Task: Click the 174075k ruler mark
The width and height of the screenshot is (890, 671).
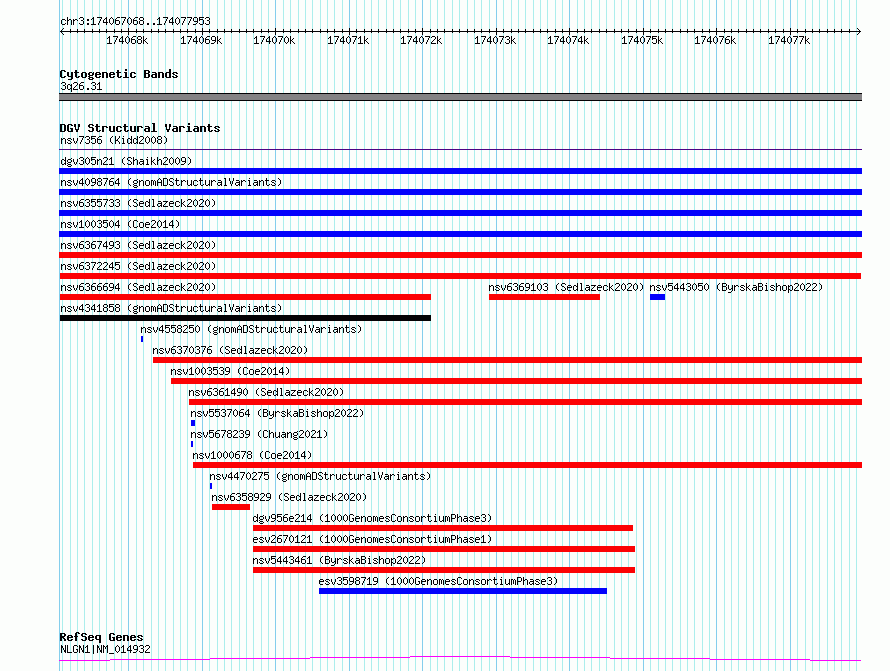Action: click(x=642, y=40)
